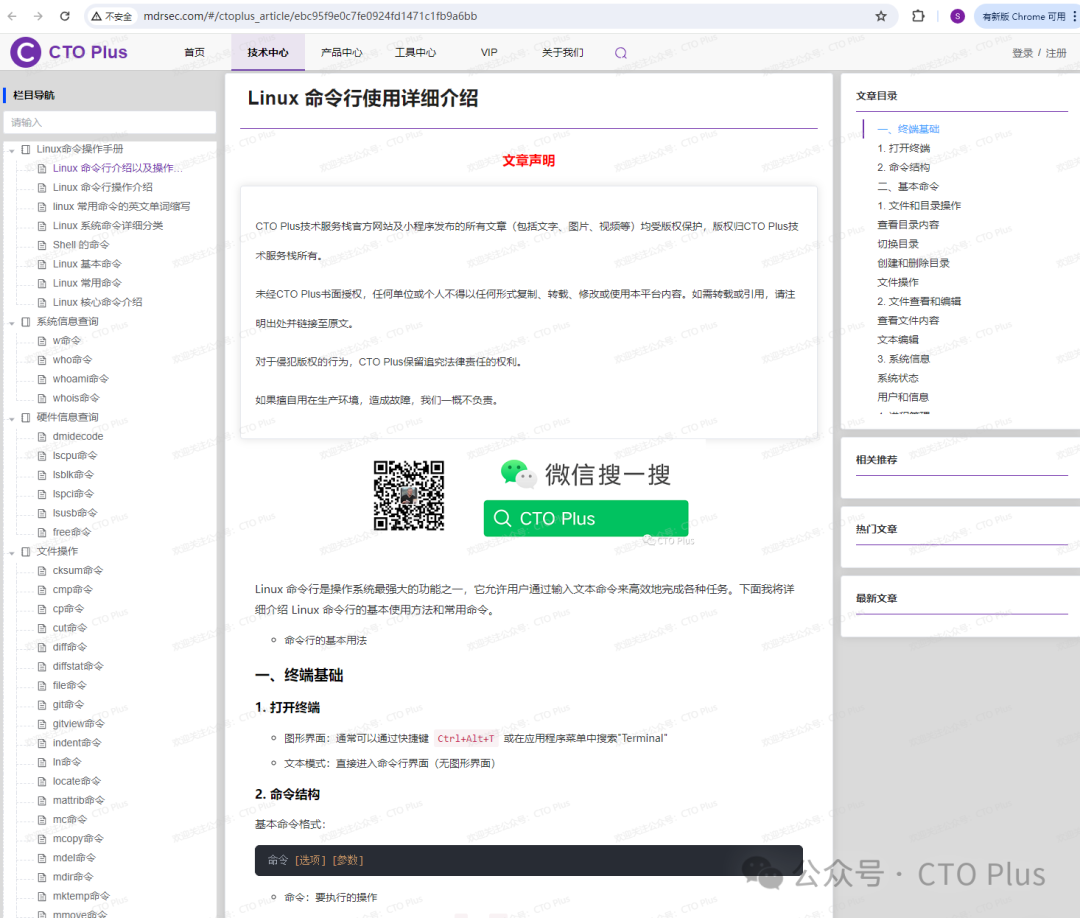Jump to 2. 命令结构 in article directory
This screenshot has width=1080, height=918.
pyautogui.click(x=903, y=167)
